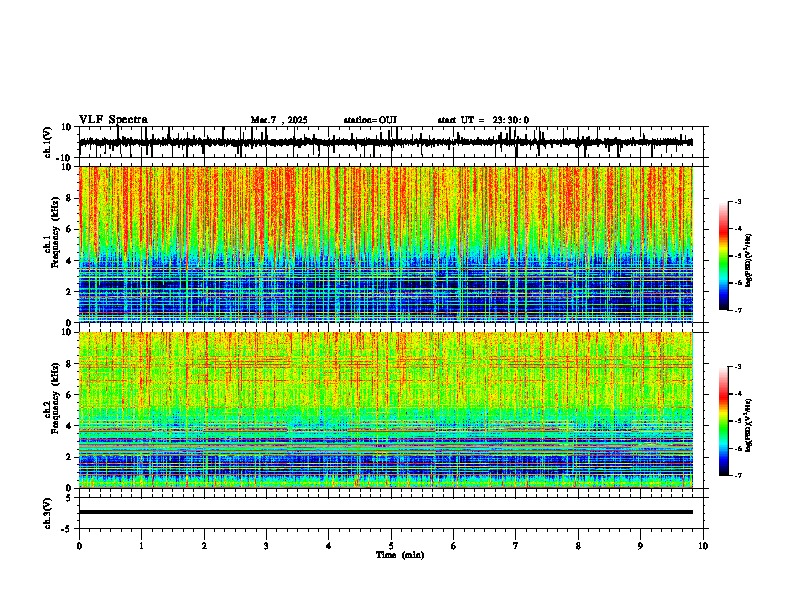Screen dimensions: 792x612
Task: Select the ch.2 colorbar log(PSD) unit label
Action: [x=748, y=425]
